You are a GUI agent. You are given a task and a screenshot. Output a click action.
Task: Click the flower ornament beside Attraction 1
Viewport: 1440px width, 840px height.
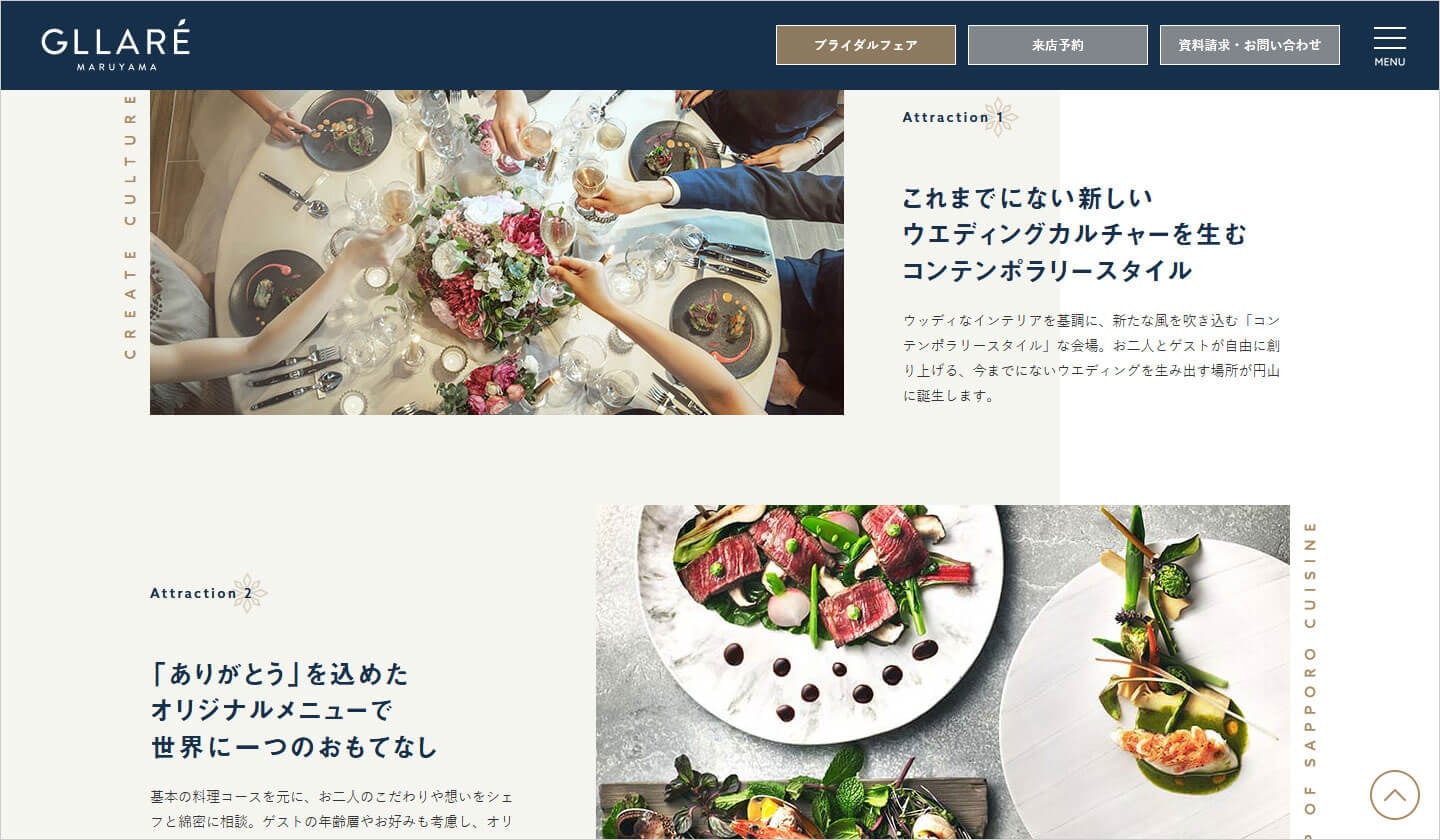click(1000, 117)
